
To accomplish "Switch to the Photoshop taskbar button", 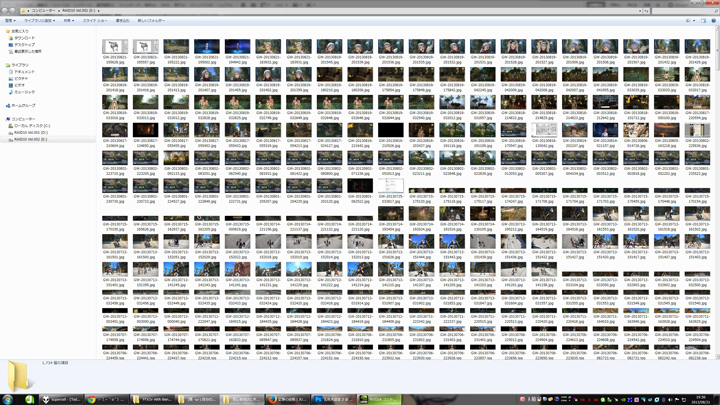I will point(333,399).
